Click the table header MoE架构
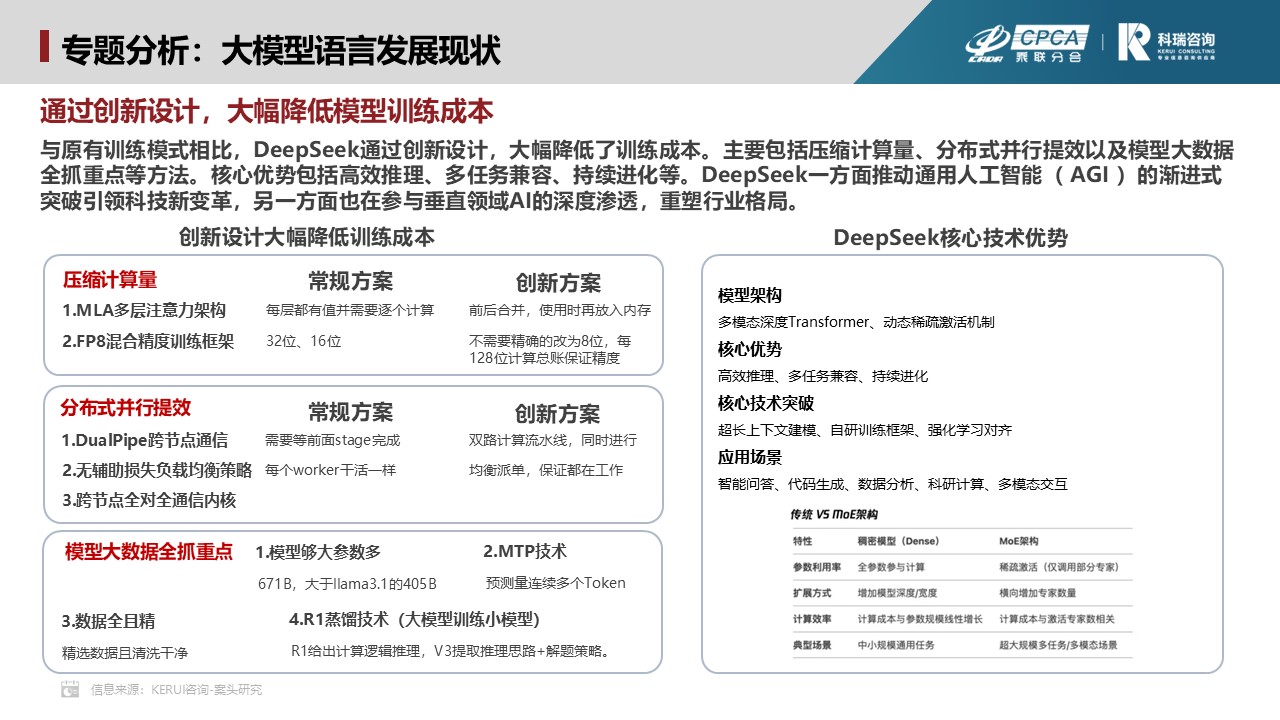Image resolution: width=1280 pixels, height=720 pixels. click(x=1019, y=541)
